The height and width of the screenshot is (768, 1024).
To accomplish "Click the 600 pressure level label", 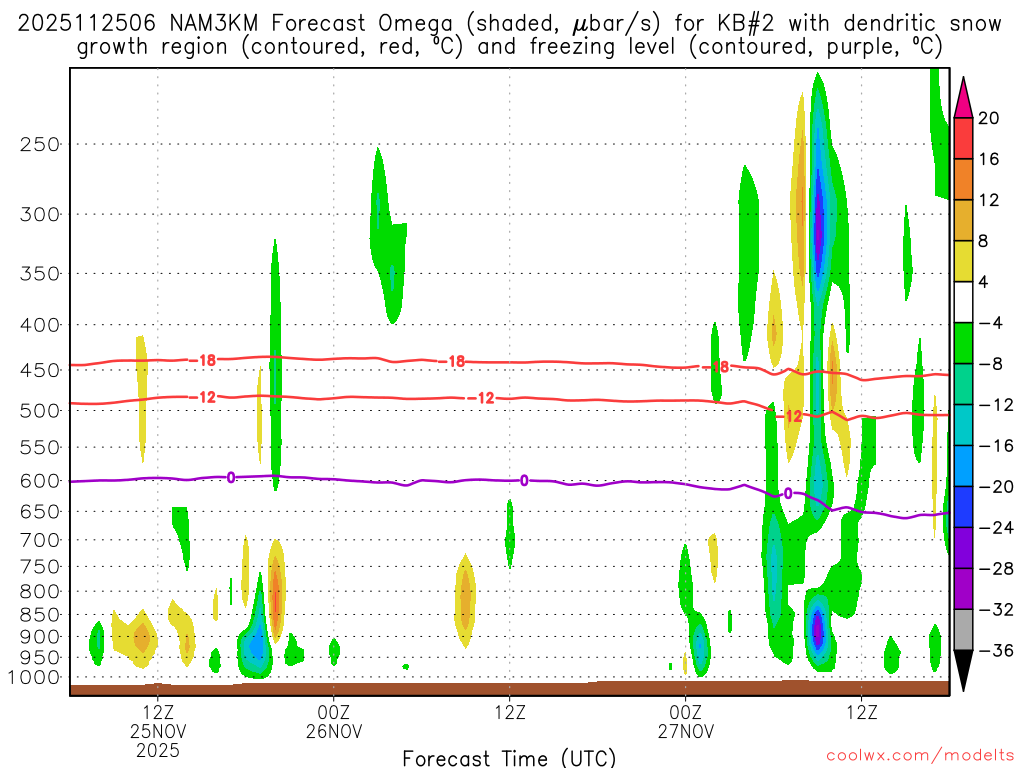I will pos(40,481).
